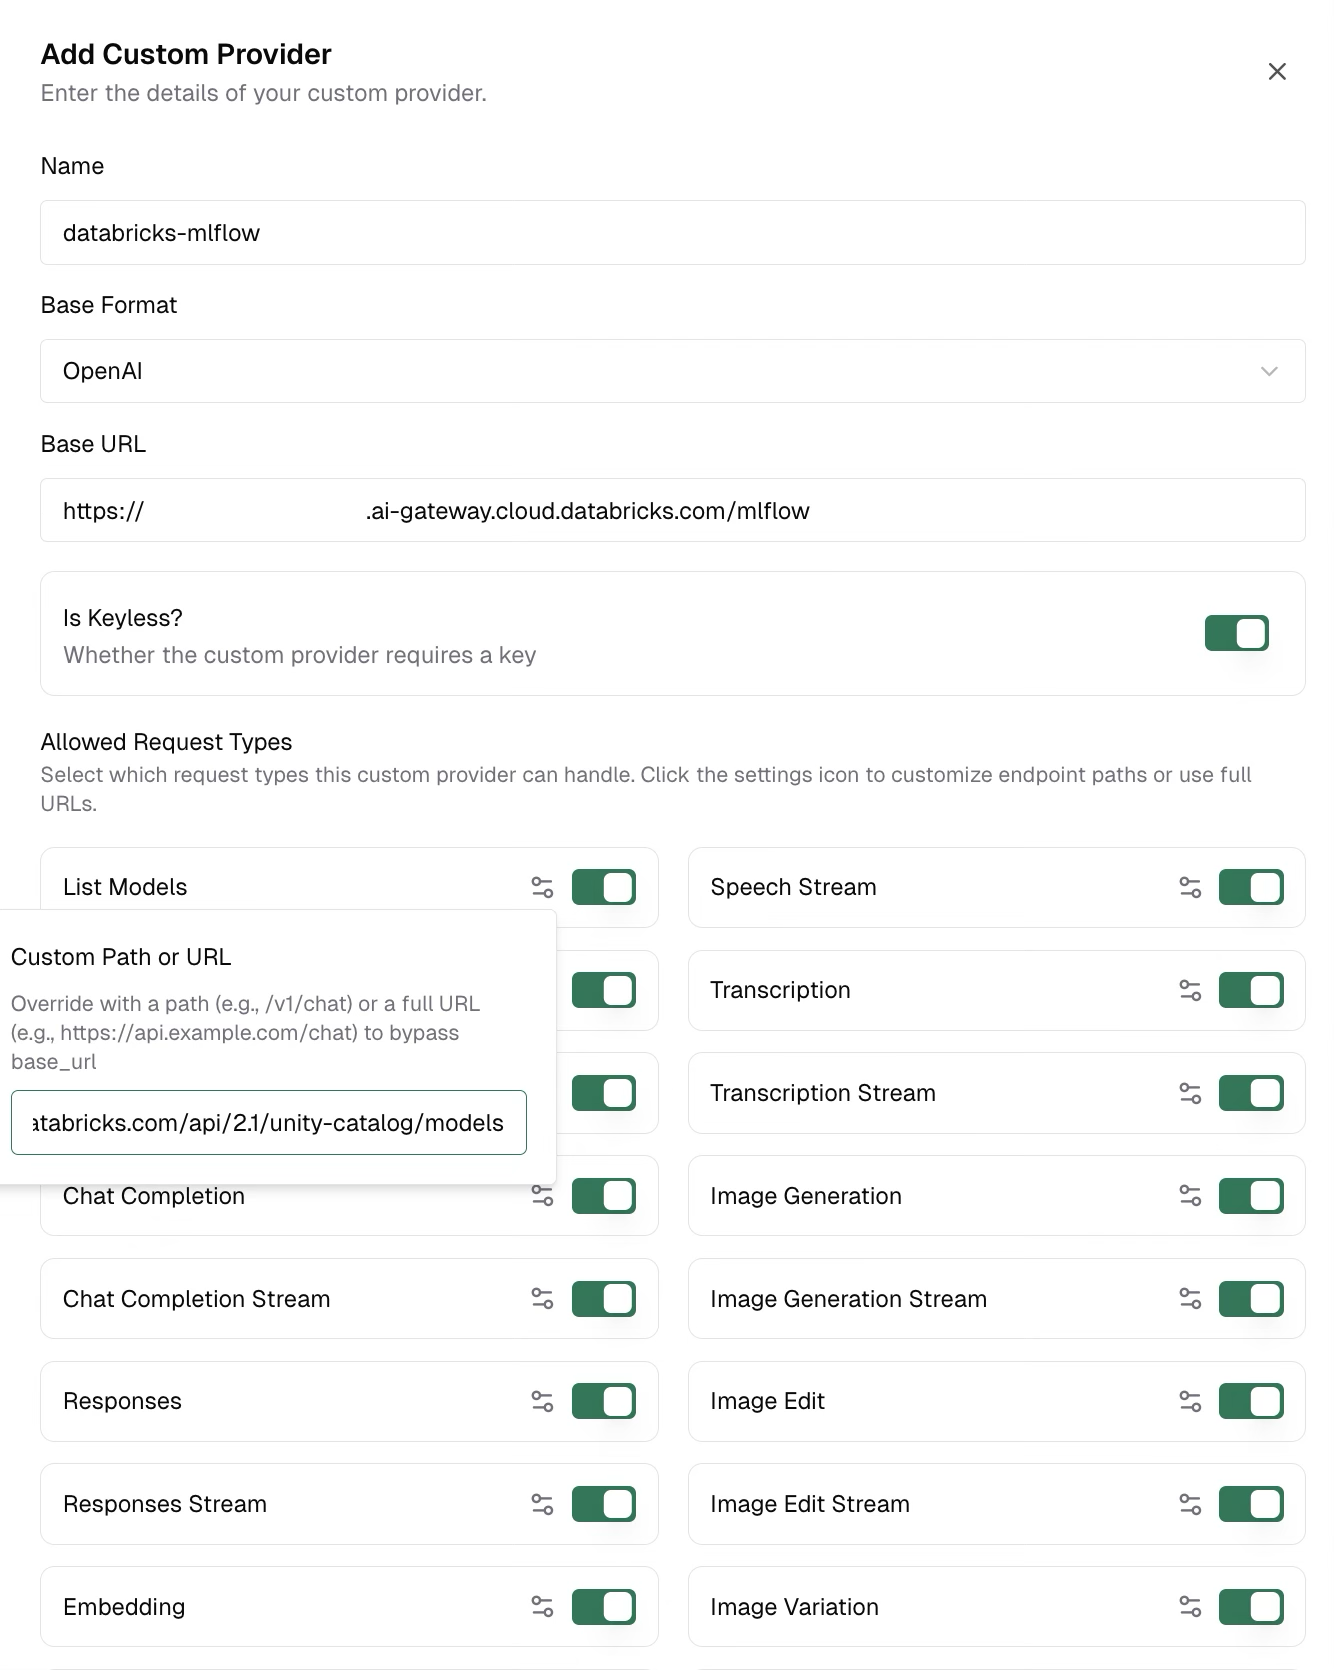This screenshot has height=1670, width=1334.
Task: Open path settings for Responses
Action: click(542, 1401)
